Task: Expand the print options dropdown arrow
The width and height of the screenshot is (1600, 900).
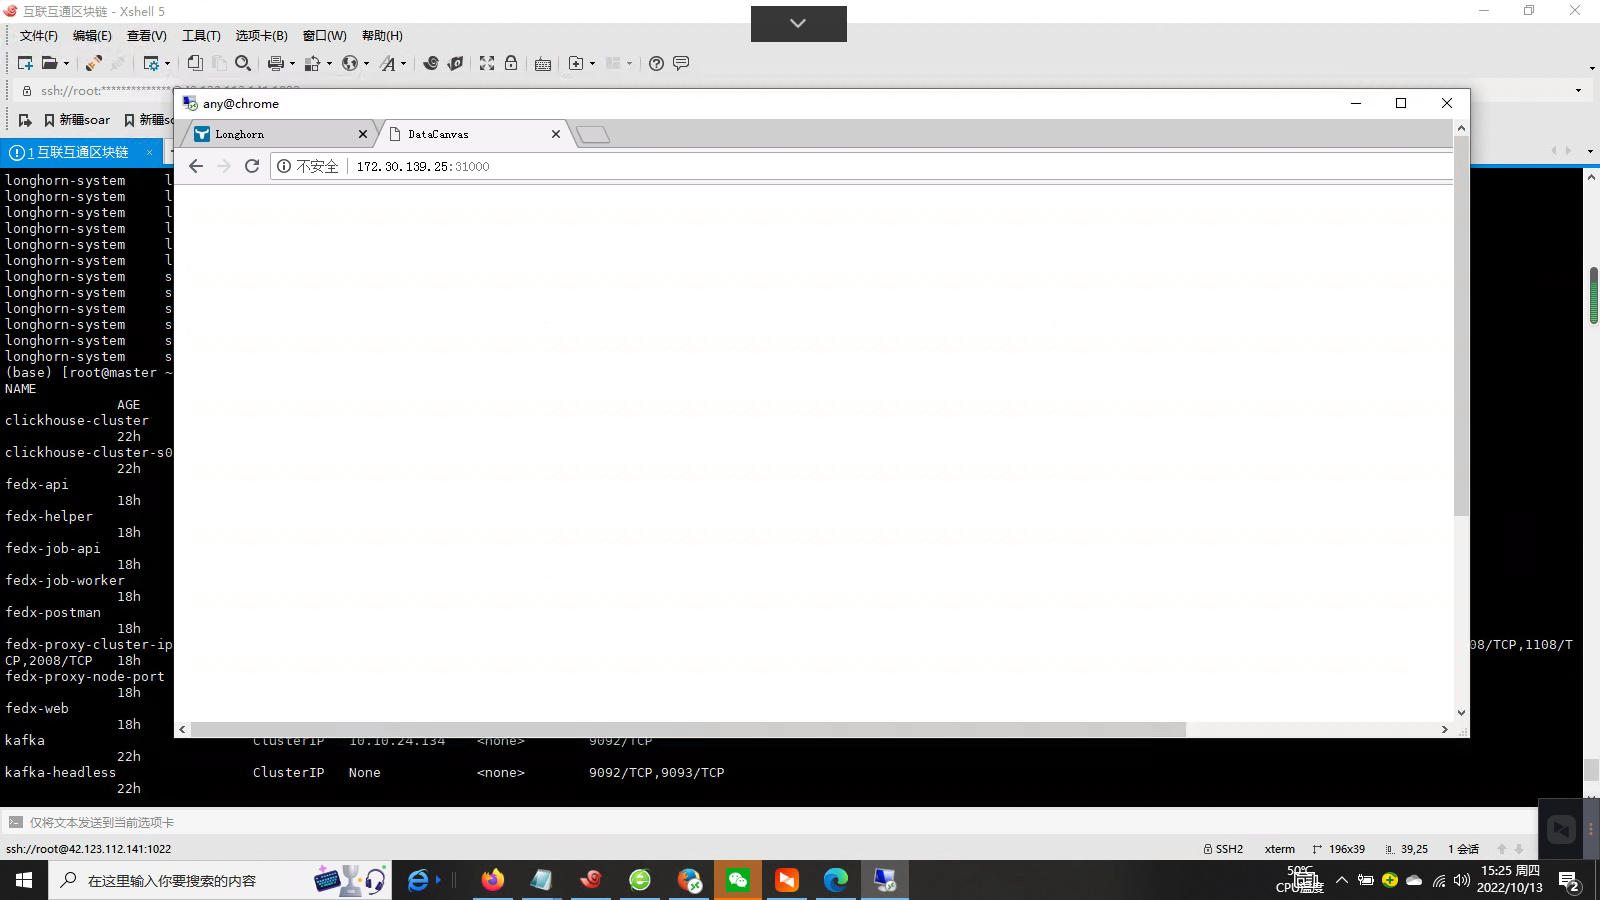Action: pyautogui.click(x=290, y=63)
